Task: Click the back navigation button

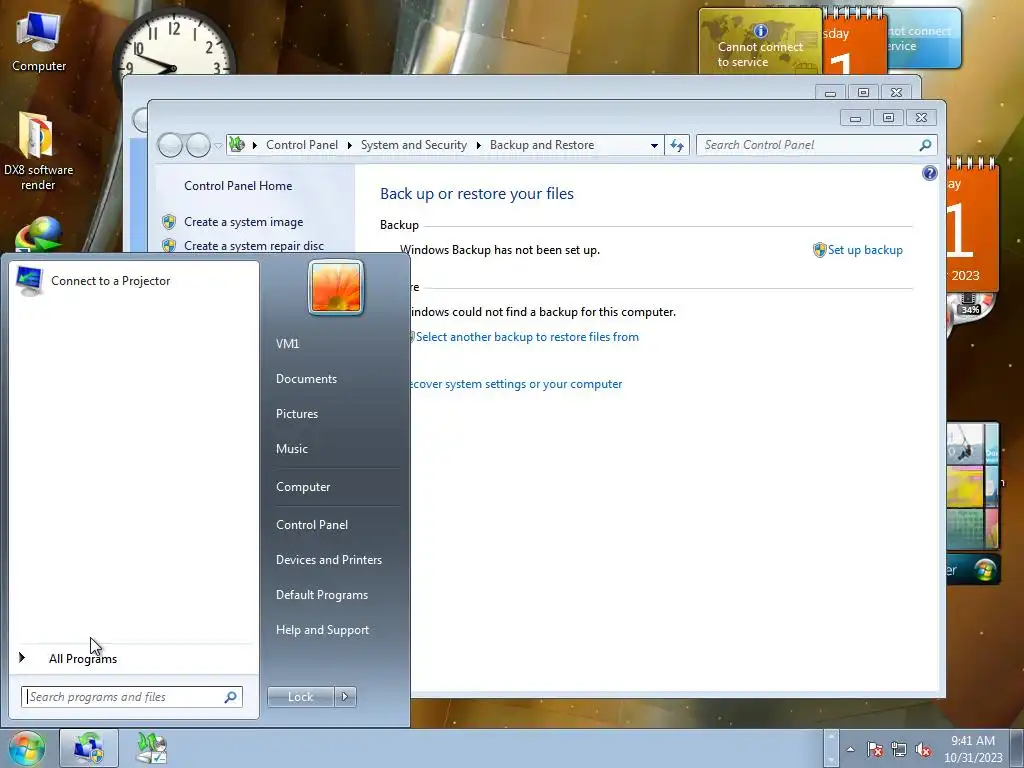Action: coord(170,145)
